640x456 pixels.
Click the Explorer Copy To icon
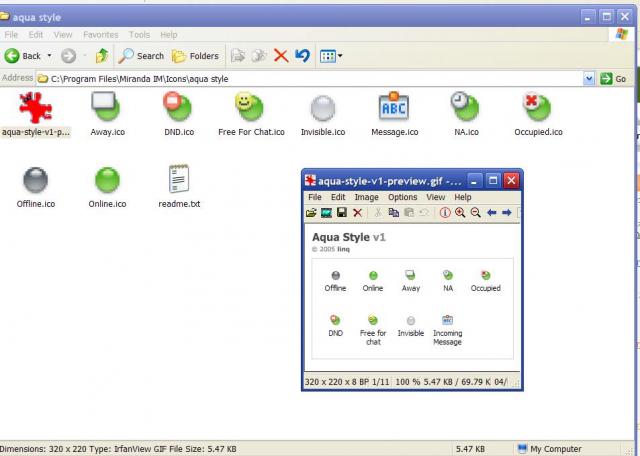click(x=259, y=56)
